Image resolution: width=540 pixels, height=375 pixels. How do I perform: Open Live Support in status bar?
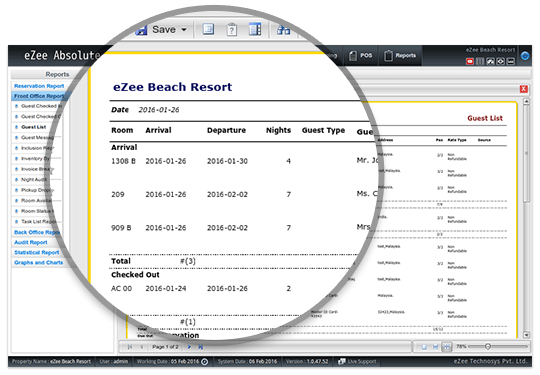click(357, 362)
